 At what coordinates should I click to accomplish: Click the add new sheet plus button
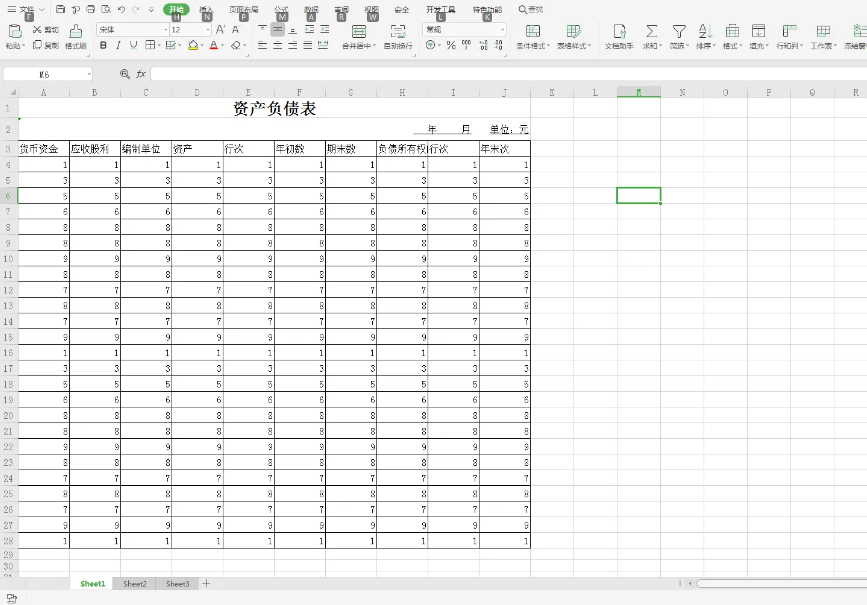[x=207, y=583]
